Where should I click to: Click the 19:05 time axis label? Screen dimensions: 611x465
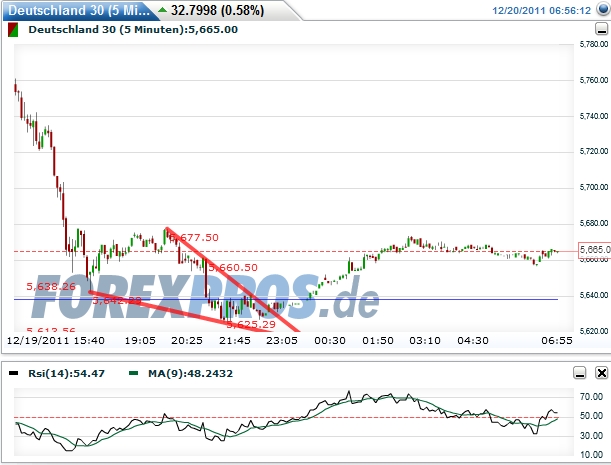[x=140, y=341]
